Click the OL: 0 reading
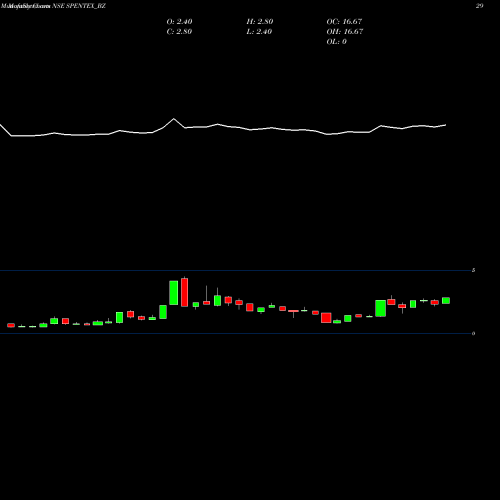This screenshot has width=500, height=500. coord(336,42)
